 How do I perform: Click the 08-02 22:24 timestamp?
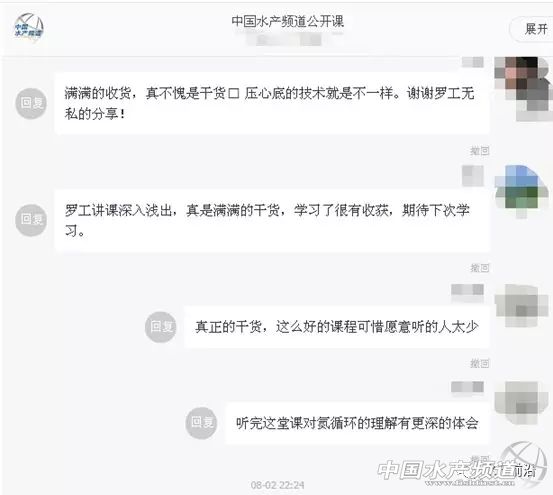point(278,485)
